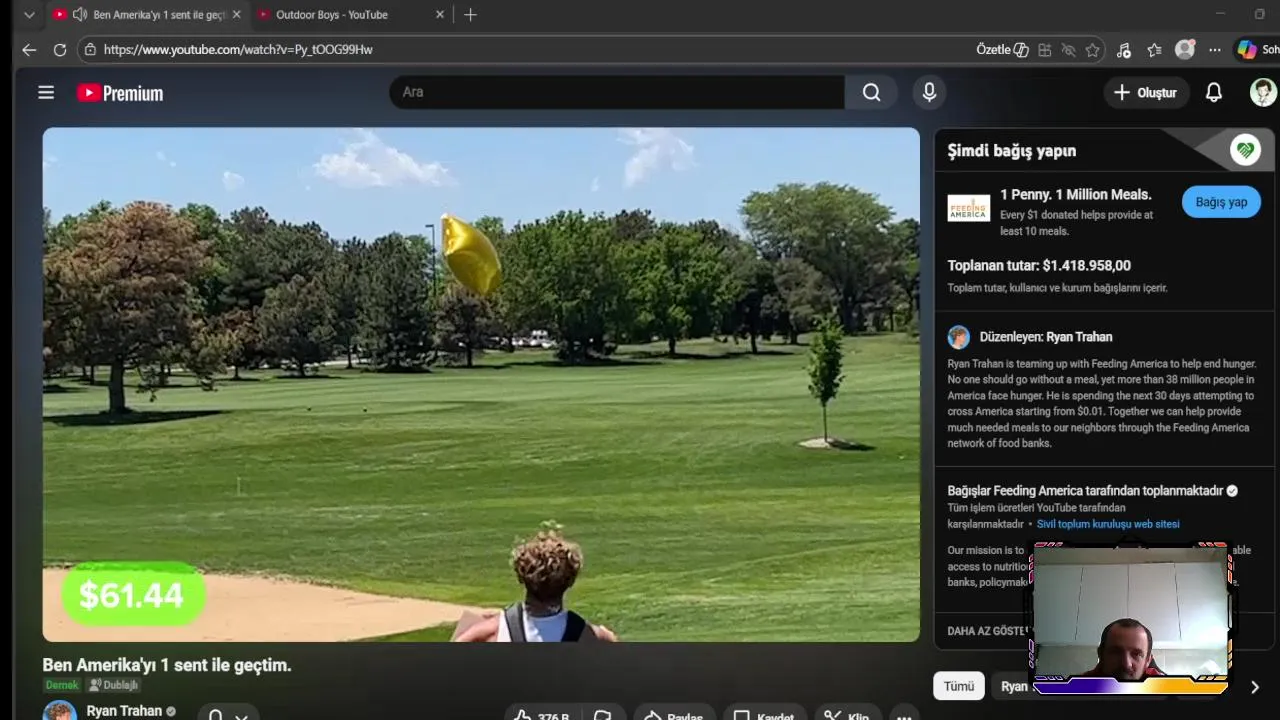Switch to the Ben Amerika'yı 1 sent tab
1280x720 pixels.
pos(146,15)
